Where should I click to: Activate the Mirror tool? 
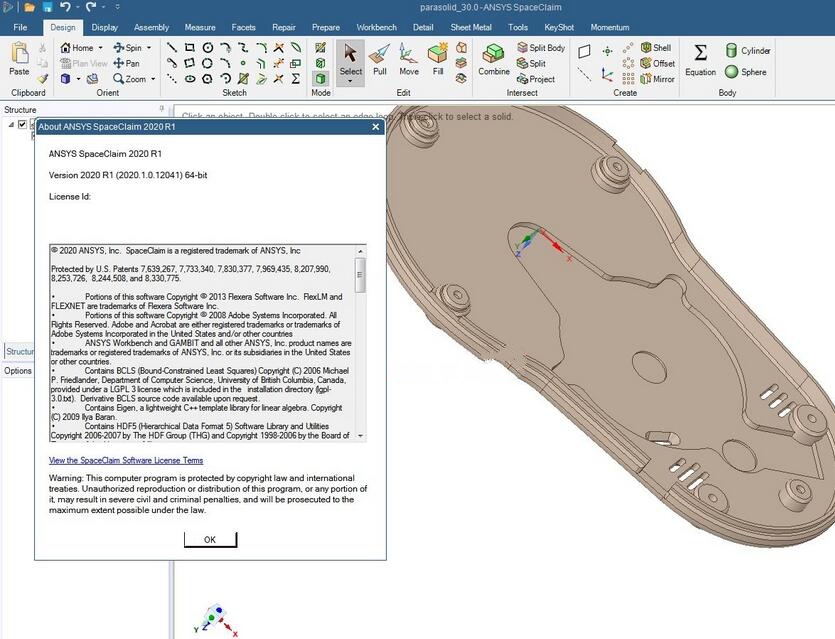point(658,79)
